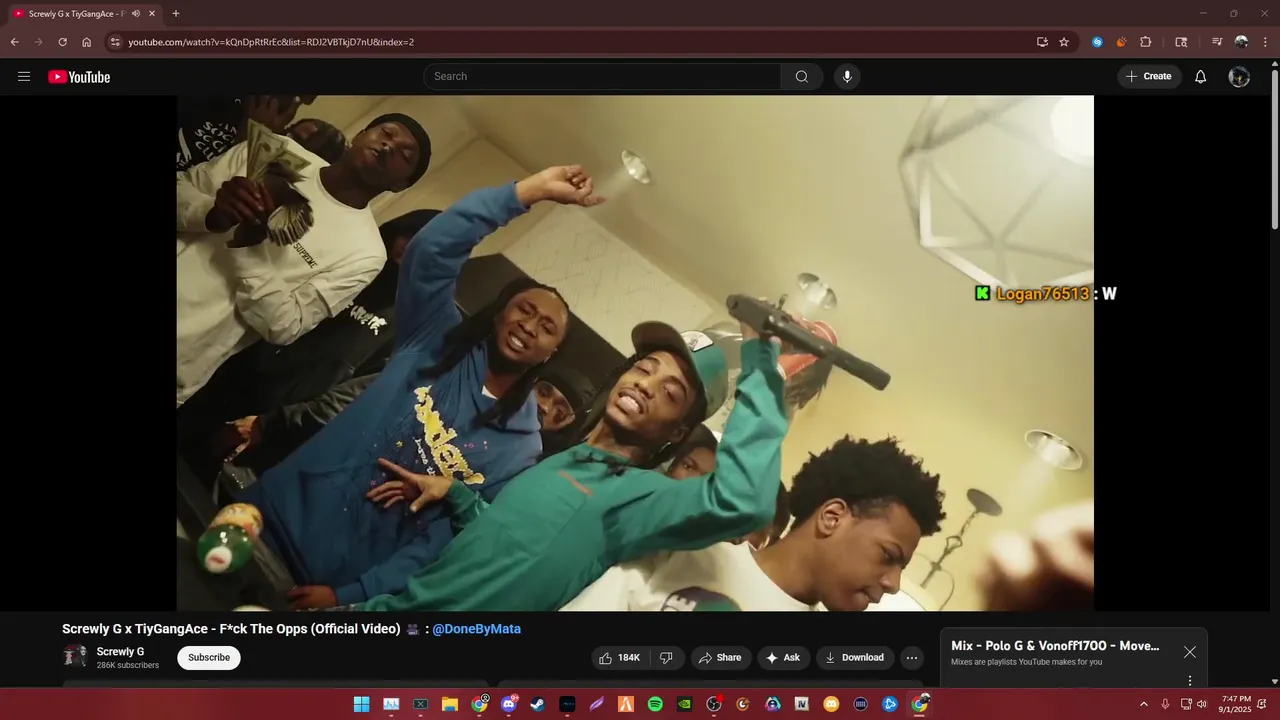The image size is (1280, 720).
Task: Open Discord from taskbar
Action: [508, 704]
